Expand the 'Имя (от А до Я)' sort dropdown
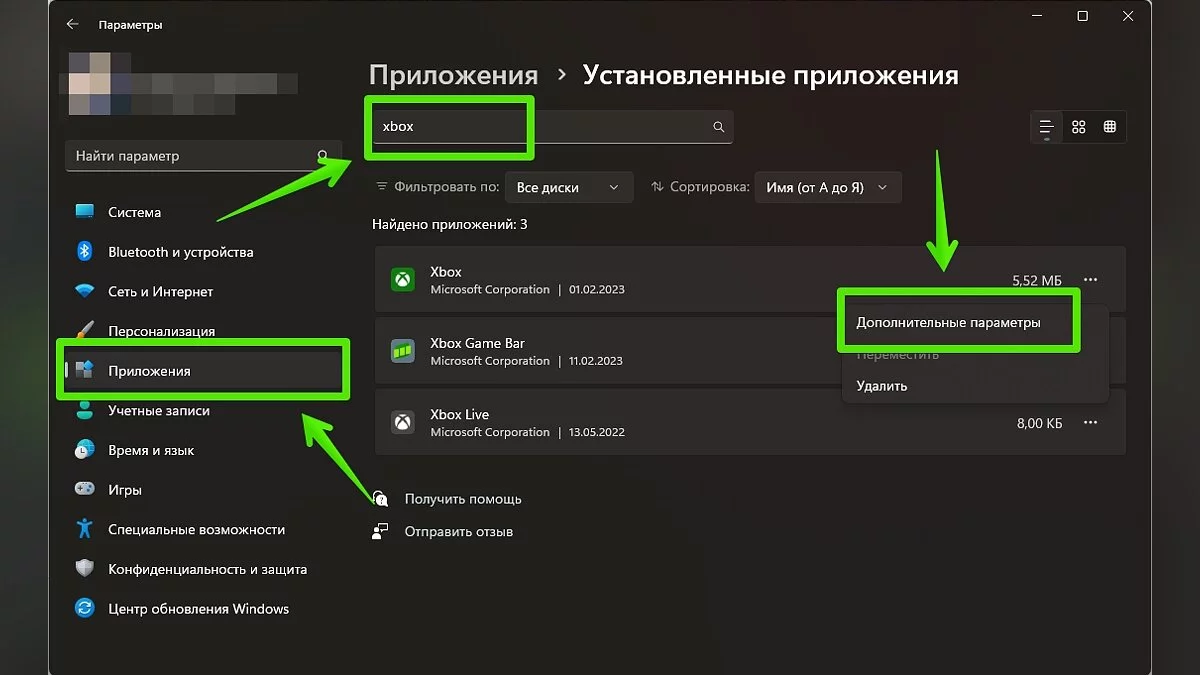Viewport: 1200px width, 675px height. [826, 187]
